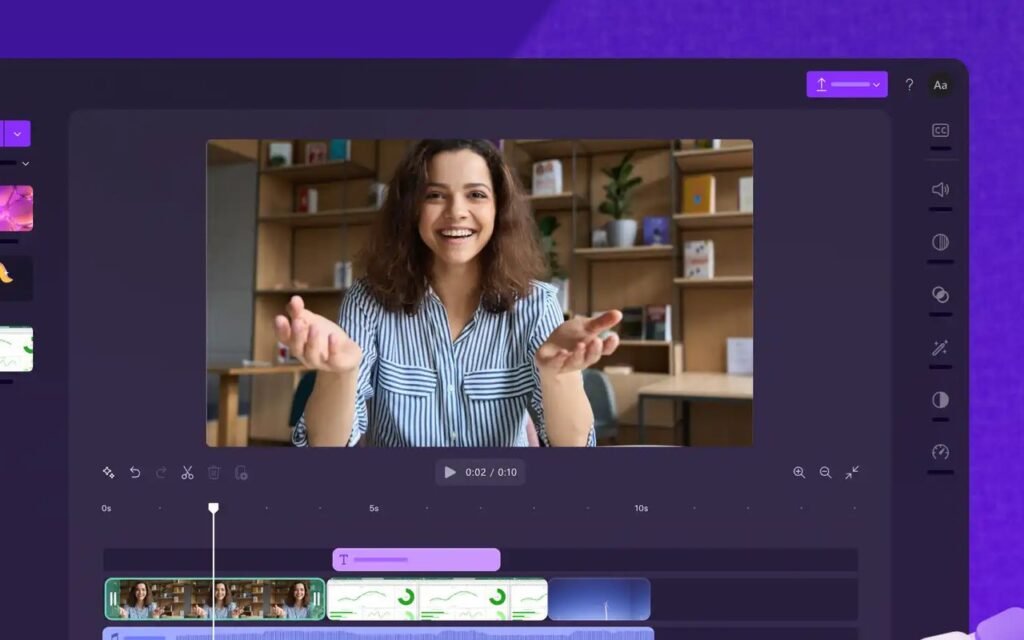Viewport: 1024px width, 640px height.
Task: Select the chart dashboard media thumbnail
Action: (16, 349)
